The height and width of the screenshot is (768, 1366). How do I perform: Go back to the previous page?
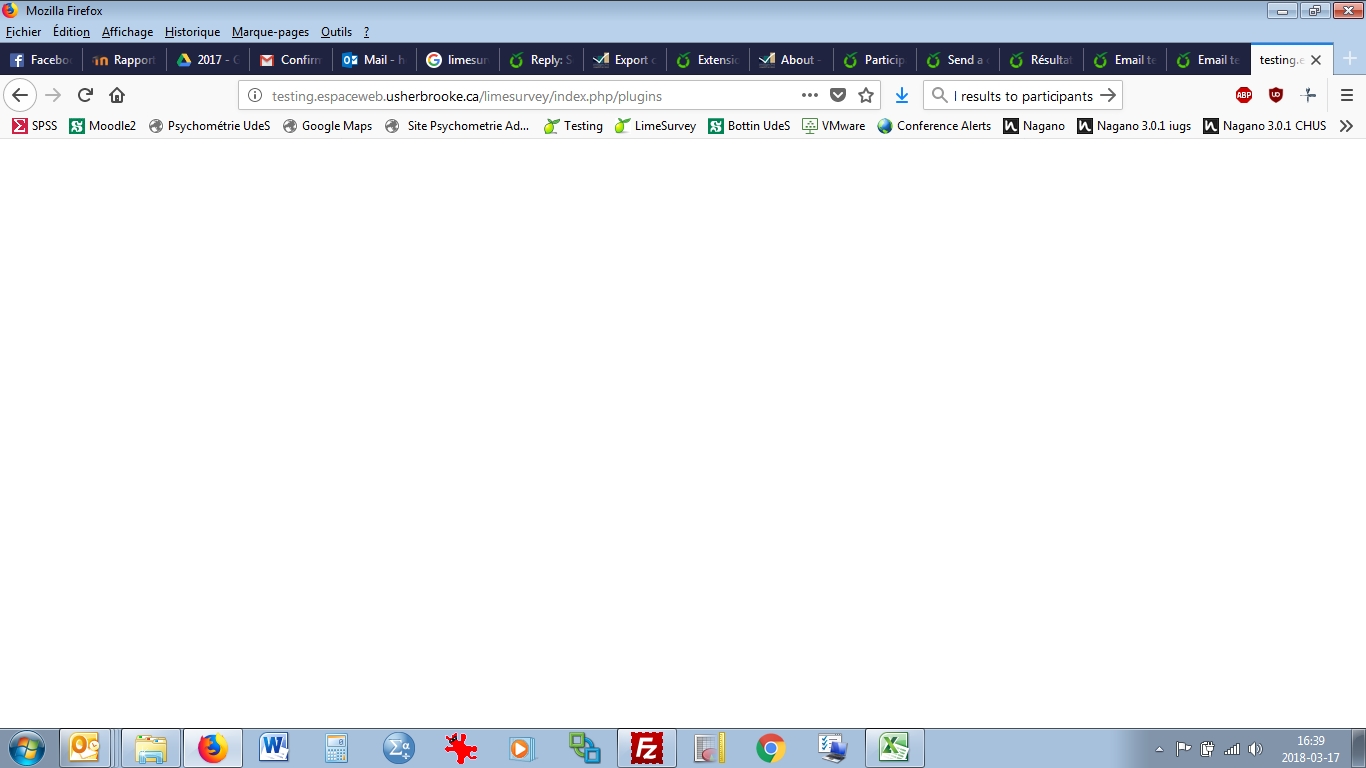click(20, 95)
